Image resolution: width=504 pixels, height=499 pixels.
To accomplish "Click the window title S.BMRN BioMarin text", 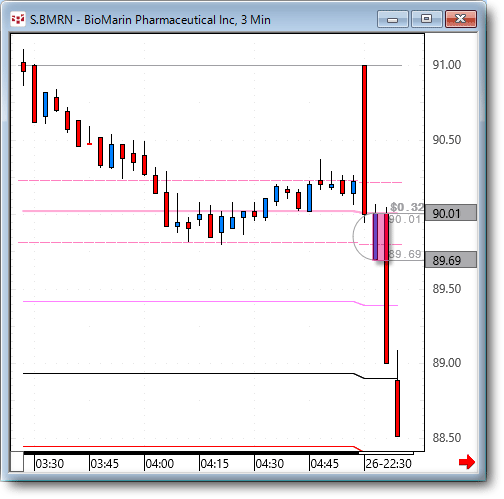I will tap(150, 20).
